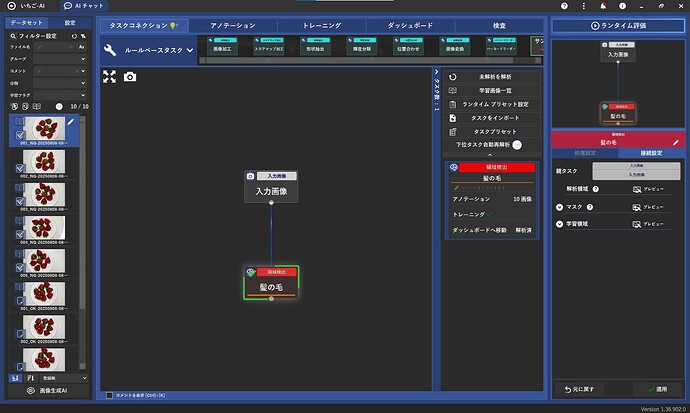Check the checkbox on 001_OK image
The height and width of the screenshot is (413, 690).
click(x=19, y=301)
